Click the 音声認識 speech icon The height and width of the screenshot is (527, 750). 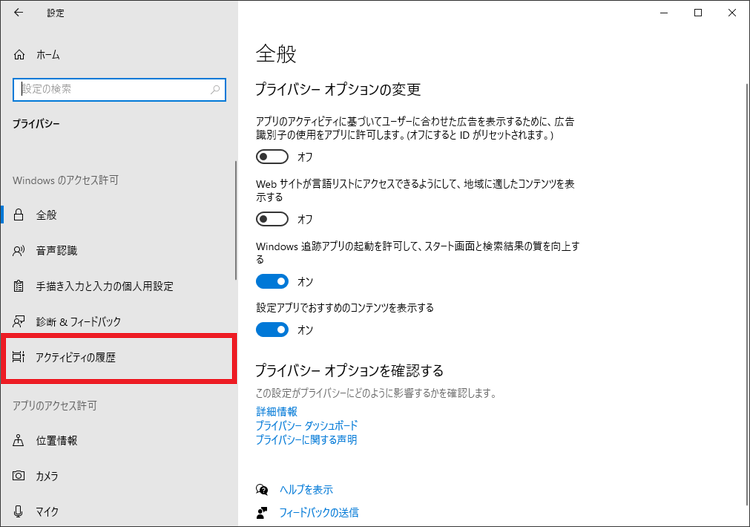(x=19, y=251)
